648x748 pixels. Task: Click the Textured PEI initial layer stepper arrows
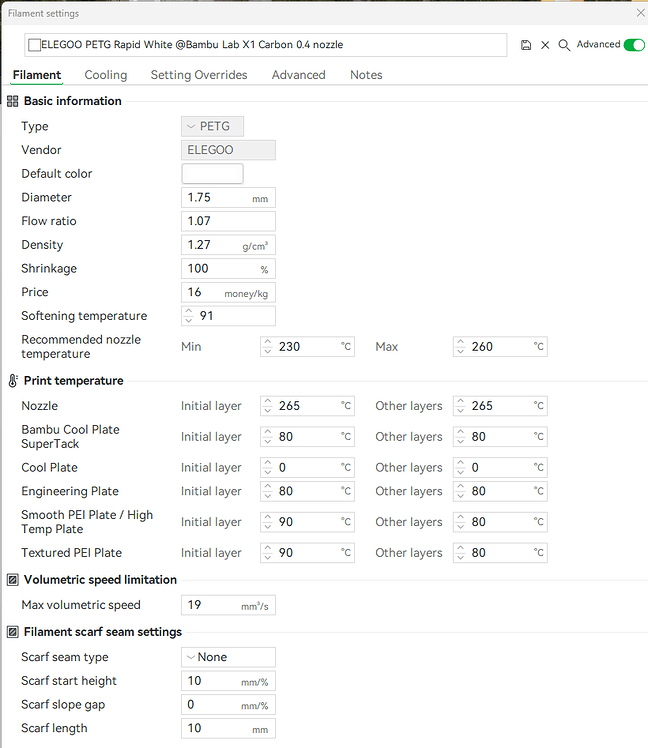268,553
